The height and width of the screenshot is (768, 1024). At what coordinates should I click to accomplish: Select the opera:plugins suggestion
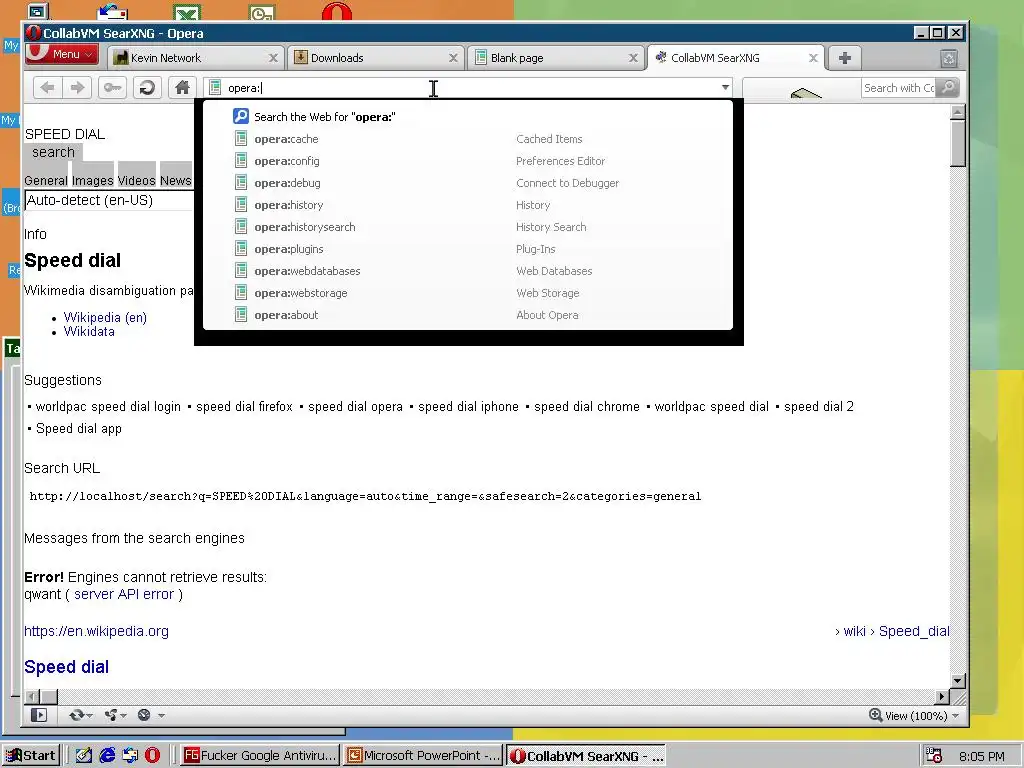coord(468,249)
